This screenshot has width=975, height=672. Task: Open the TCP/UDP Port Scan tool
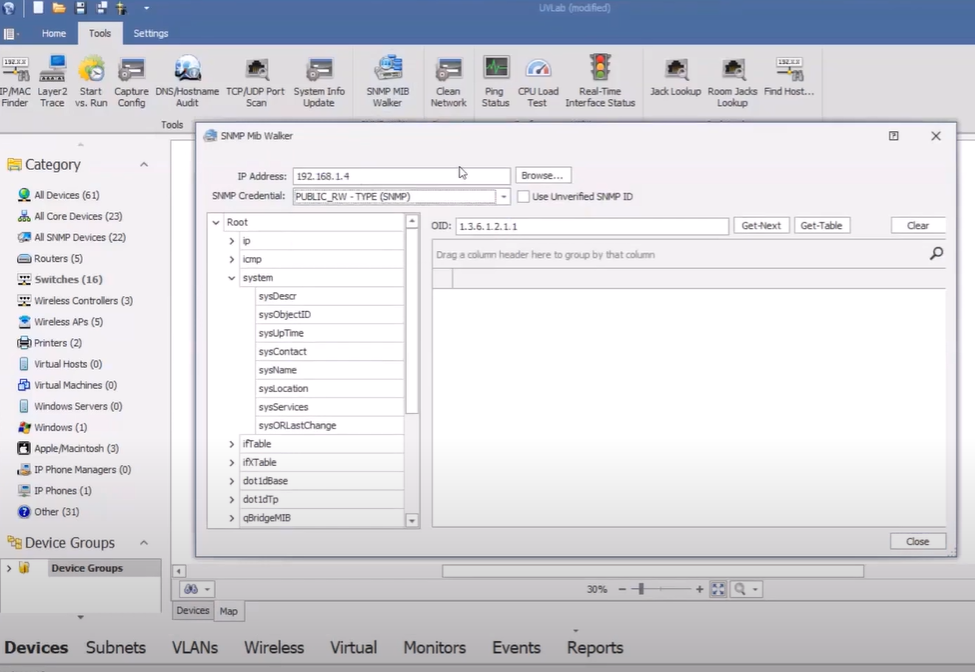coord(256,81)
